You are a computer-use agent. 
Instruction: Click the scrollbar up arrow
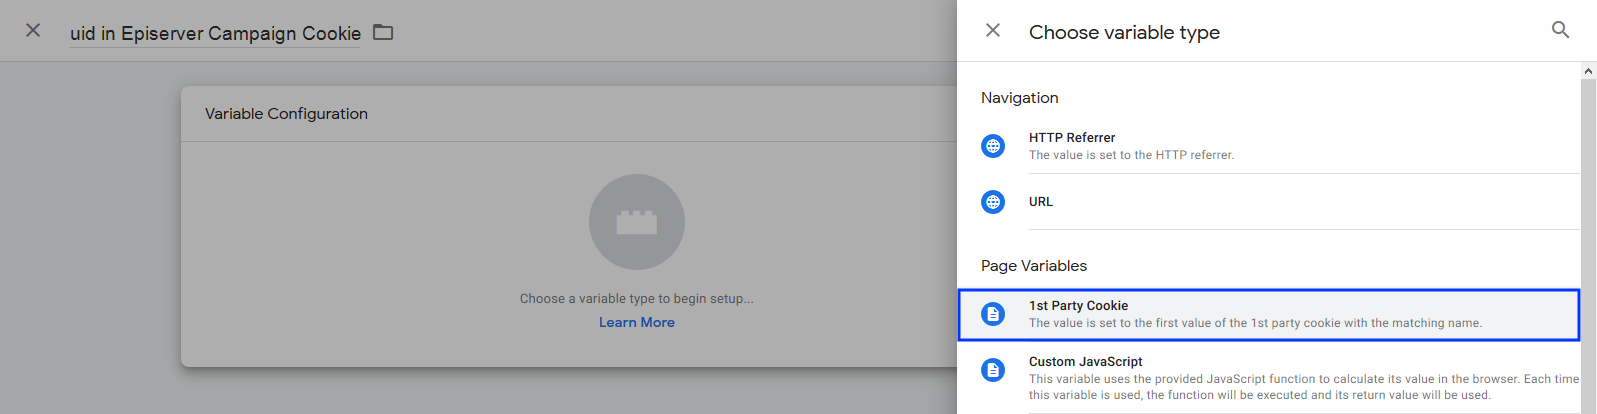point(1588,71)
